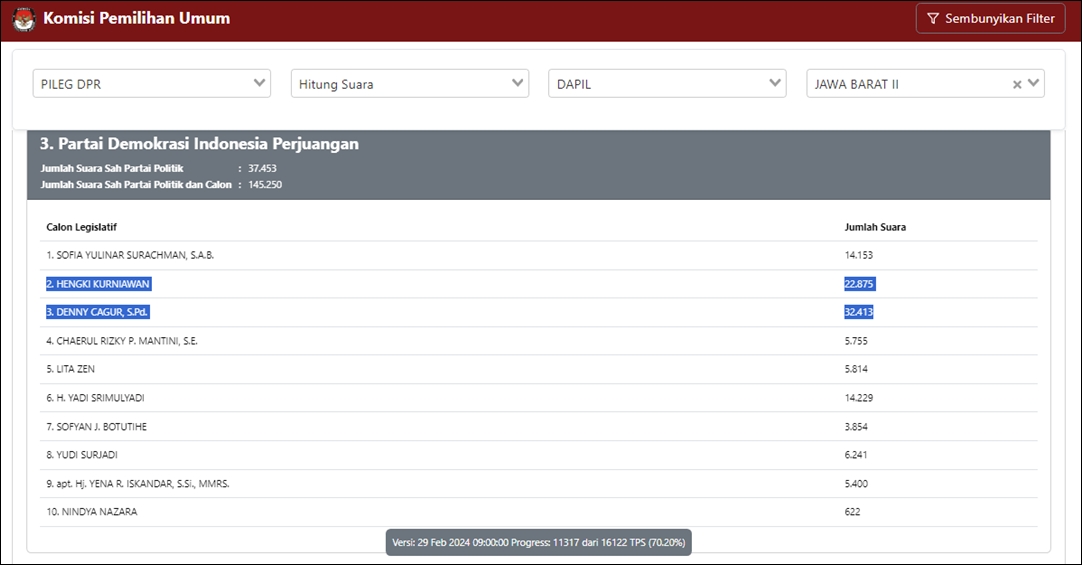The image size is (1082, 565).
Task: Select candidate H. Yadi Srimulyadi
Action: pos(95,398)
